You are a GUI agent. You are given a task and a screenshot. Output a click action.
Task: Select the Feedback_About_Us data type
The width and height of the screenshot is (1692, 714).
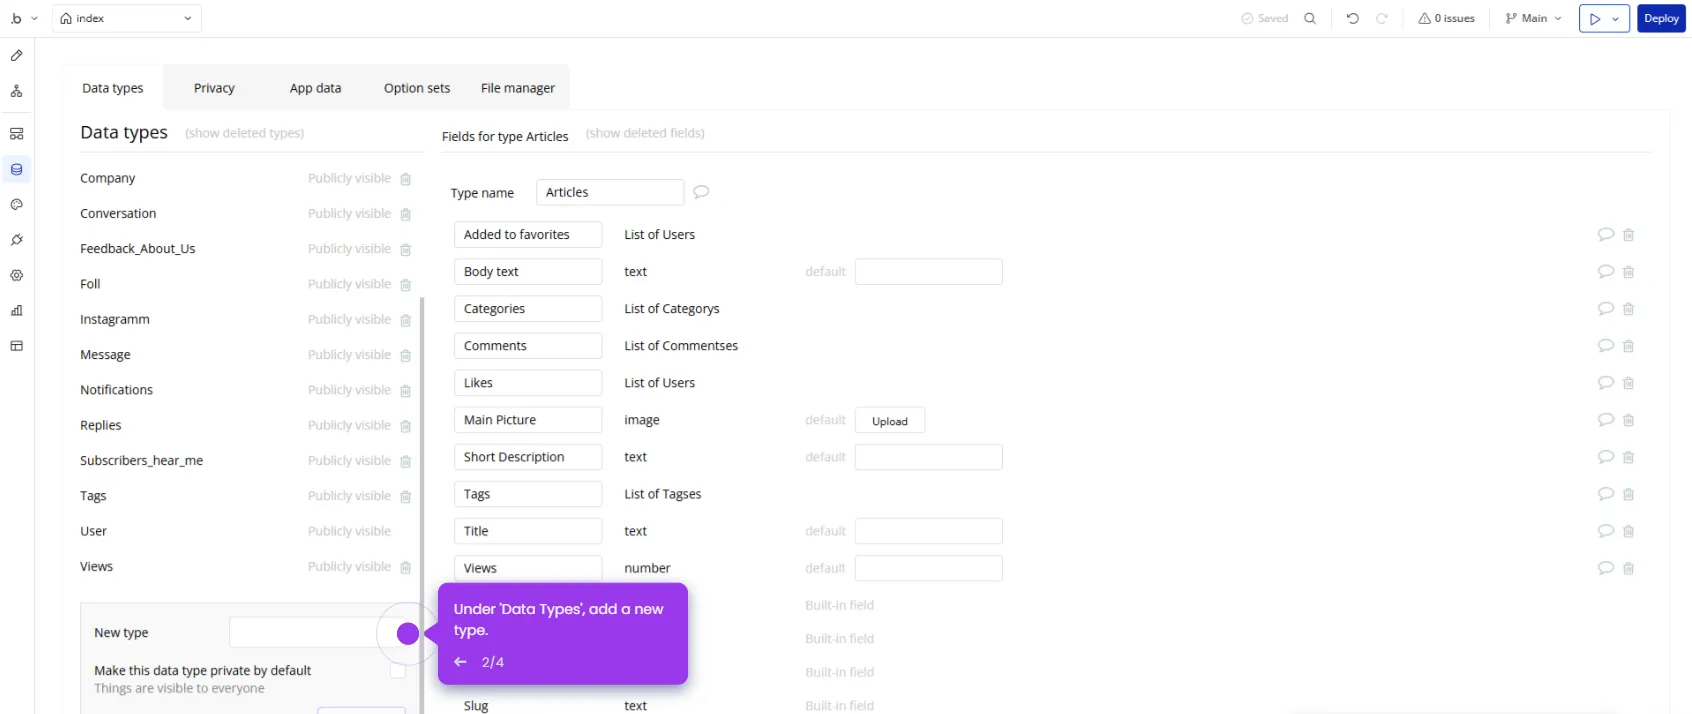coord(138,249)
